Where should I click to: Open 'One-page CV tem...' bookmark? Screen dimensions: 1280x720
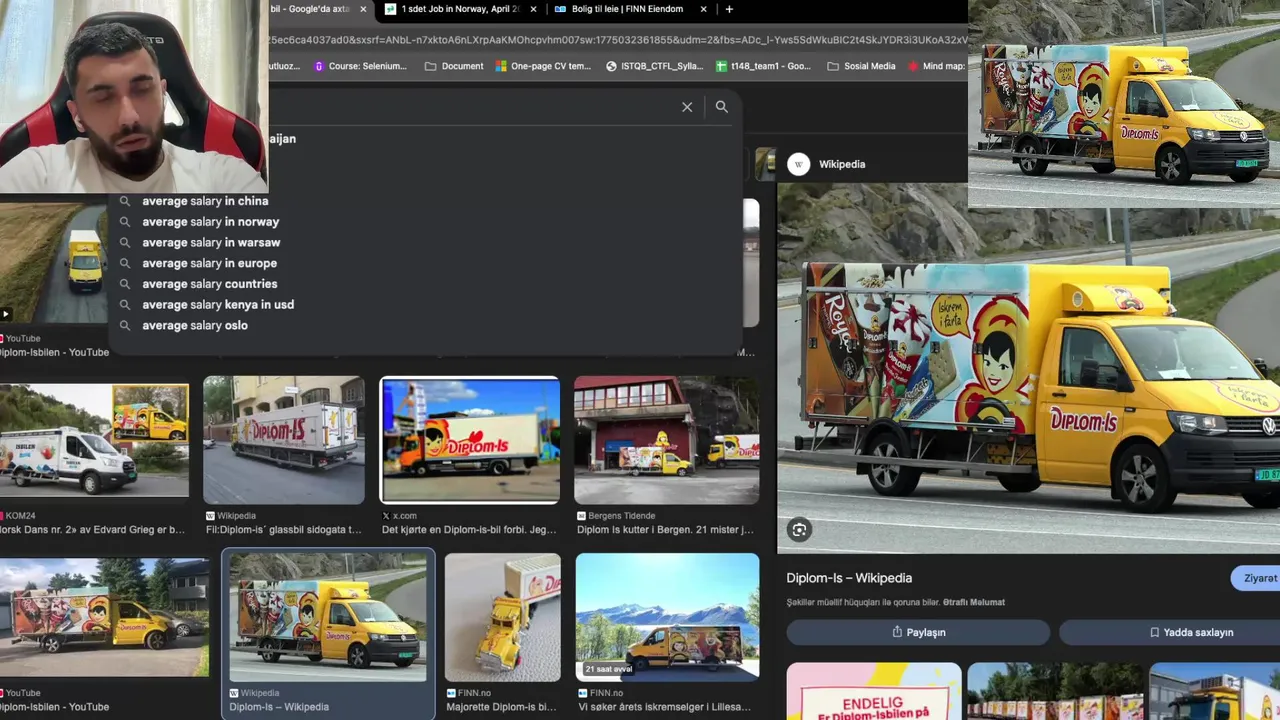click(x=543, y=66)
